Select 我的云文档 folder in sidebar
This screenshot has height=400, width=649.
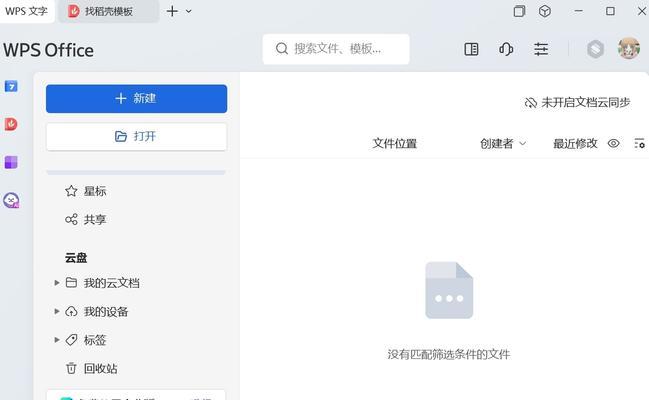(x=111, y=283)
